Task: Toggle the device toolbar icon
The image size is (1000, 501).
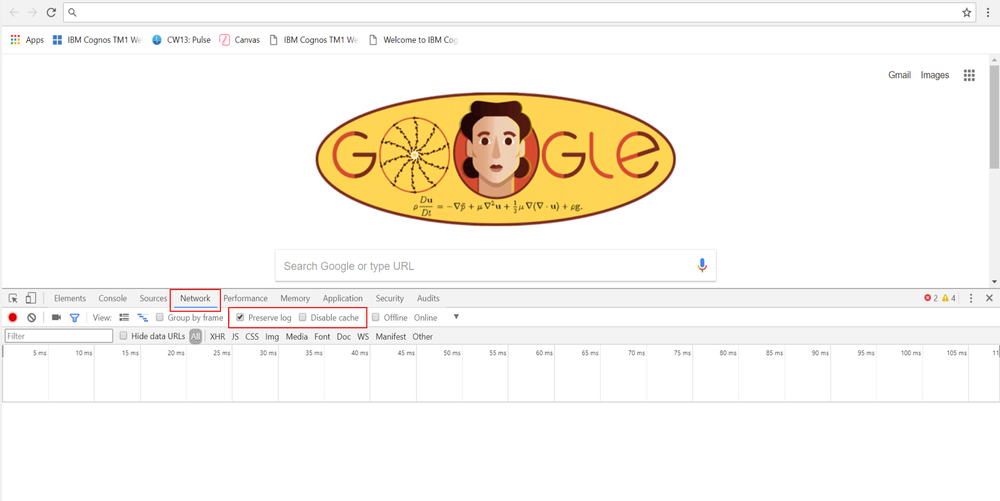Action: click(31, 298)
